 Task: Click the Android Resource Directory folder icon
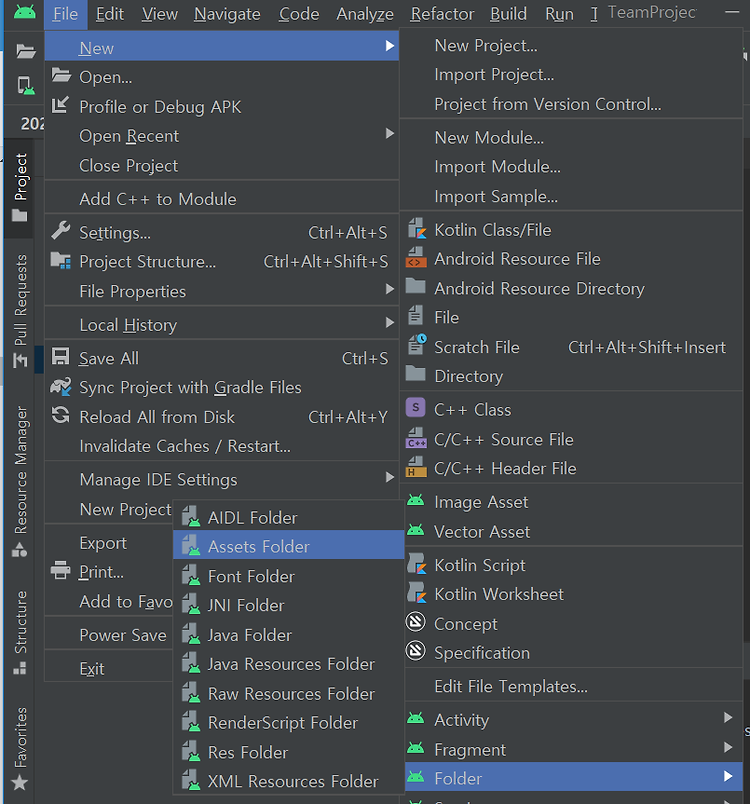[416, 286]
